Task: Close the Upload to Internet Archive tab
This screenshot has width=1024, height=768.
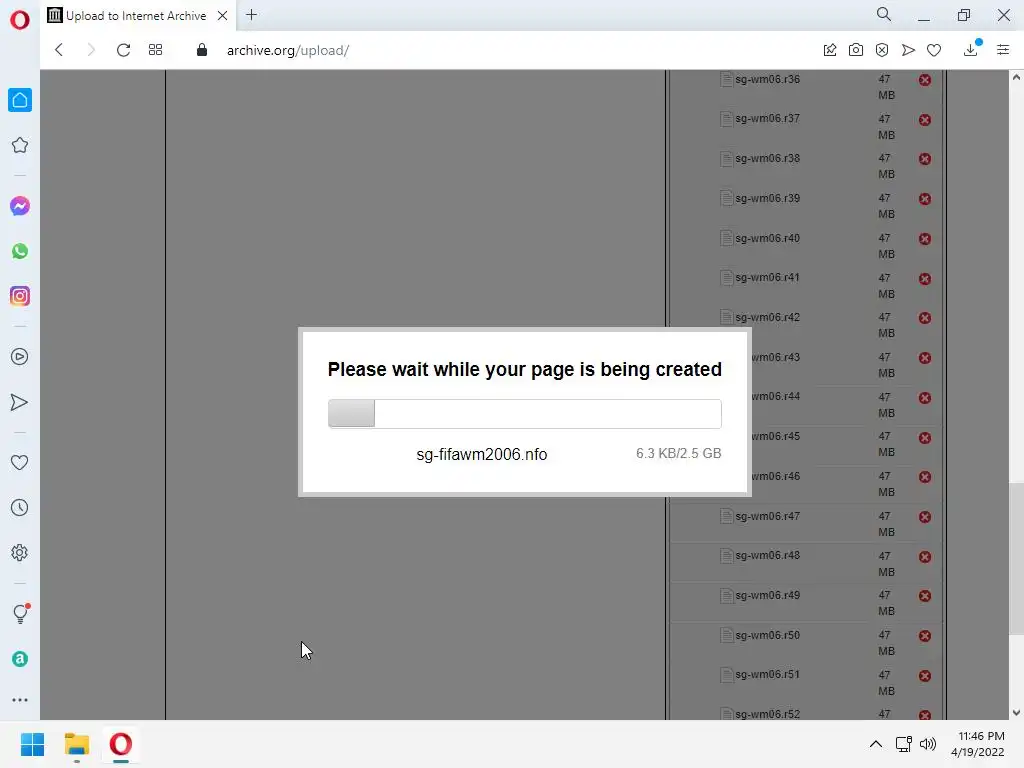Action: (x=222, y=16)
